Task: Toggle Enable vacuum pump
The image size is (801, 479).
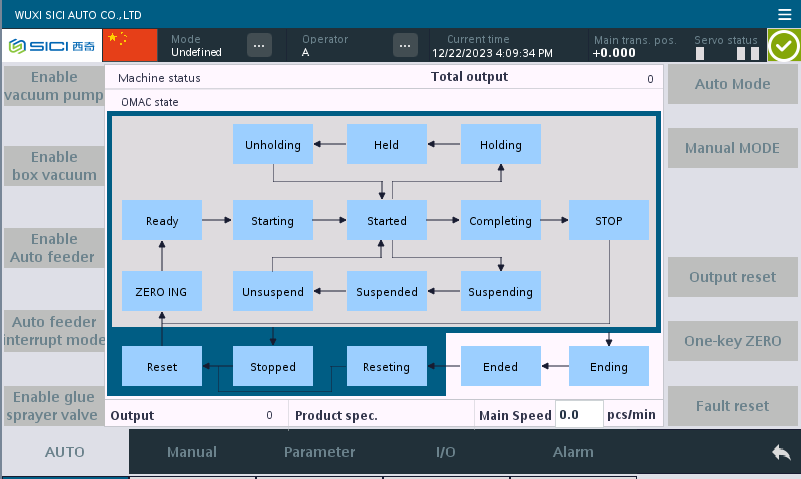Action: pos(53,86)
